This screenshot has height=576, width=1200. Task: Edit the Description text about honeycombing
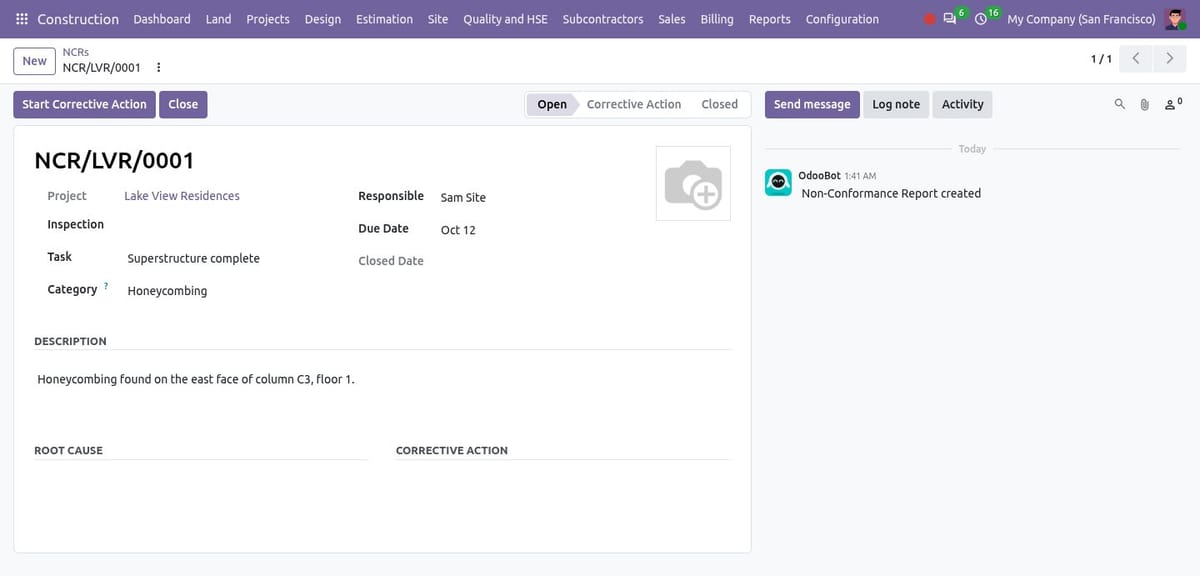click(382, 380)
